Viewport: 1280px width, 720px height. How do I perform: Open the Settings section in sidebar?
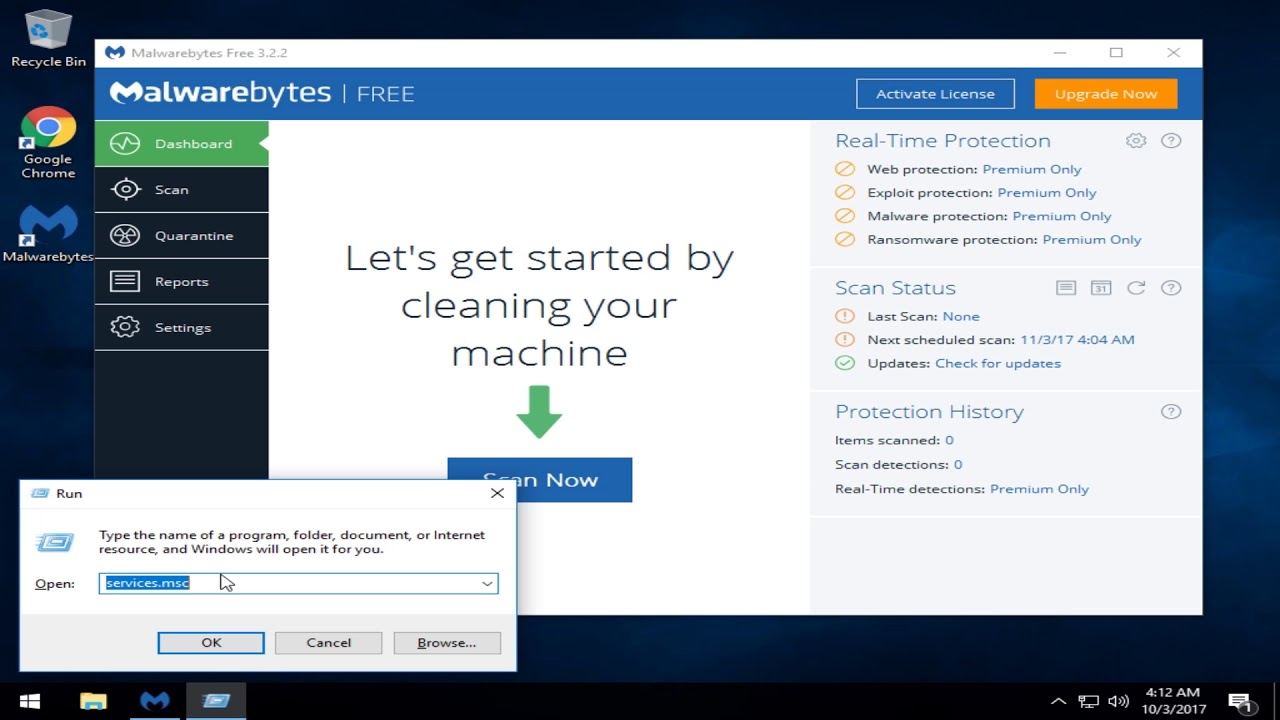[181, 327]
